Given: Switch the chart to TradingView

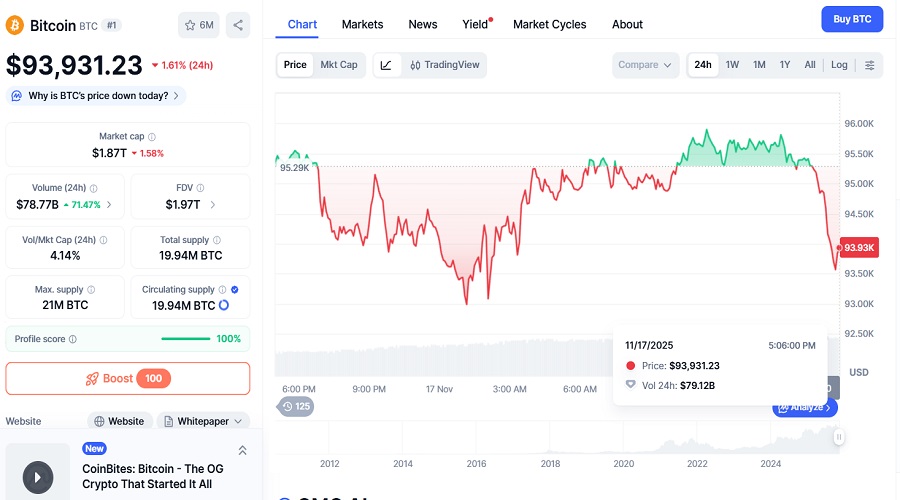Looking at the screenshot, I should pyautogui.click(x=445, y=65).
